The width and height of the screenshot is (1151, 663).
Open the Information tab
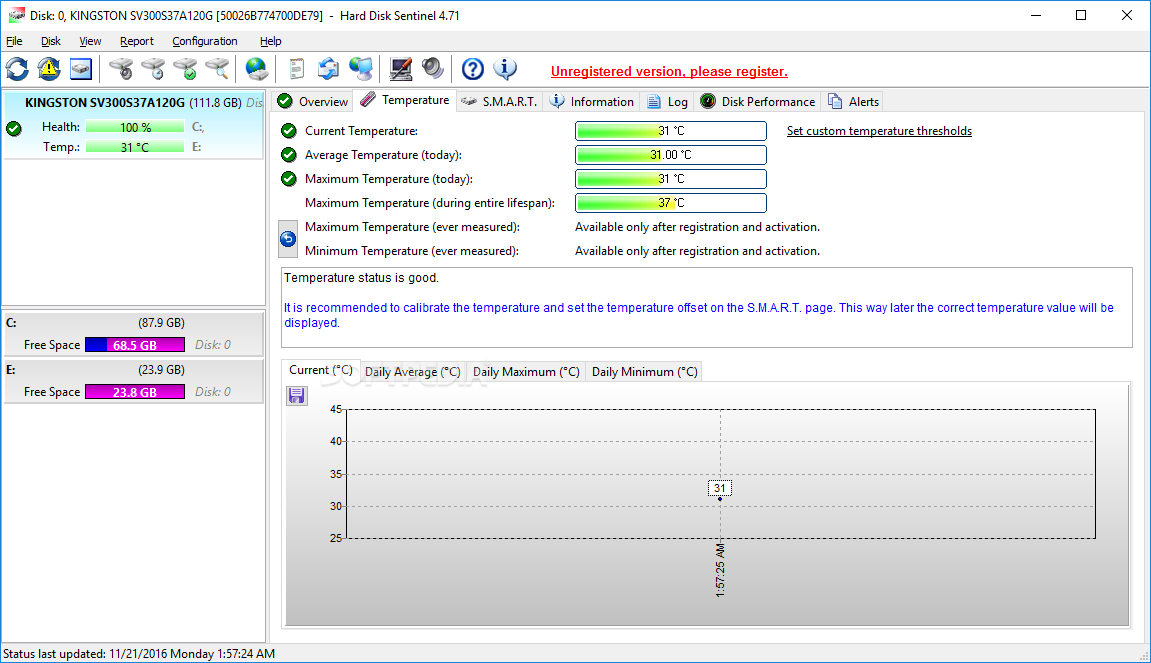pos(592,101)
